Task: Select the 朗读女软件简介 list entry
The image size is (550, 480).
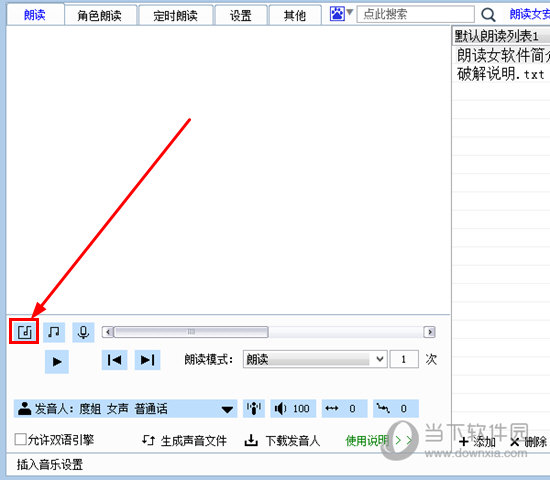Action: click(x=501, y=55)
